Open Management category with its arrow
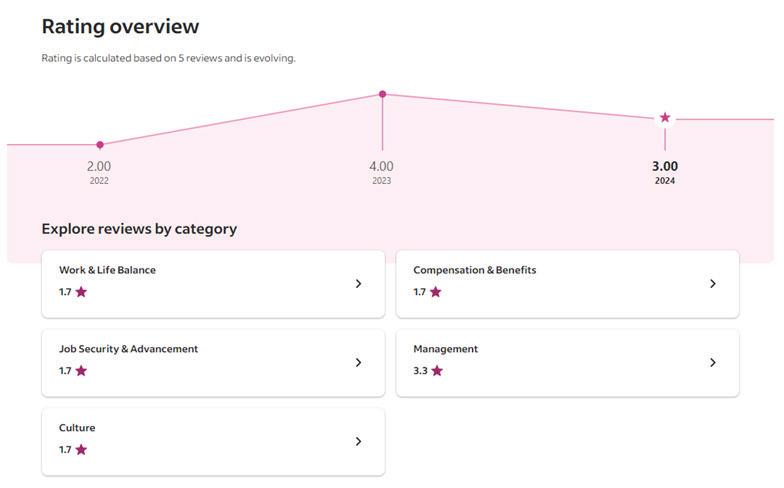 click(712, 363)
